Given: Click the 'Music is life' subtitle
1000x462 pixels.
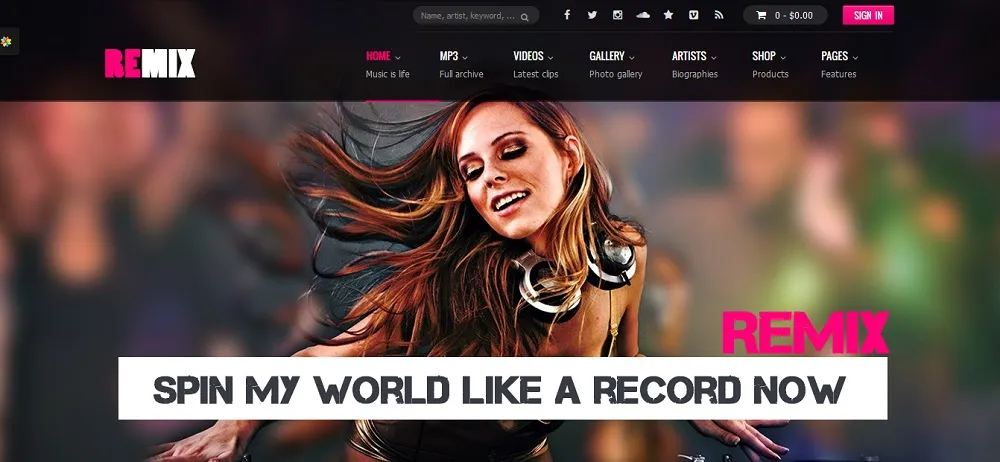Looking at the screenshot, I should (x=387, y=74).
